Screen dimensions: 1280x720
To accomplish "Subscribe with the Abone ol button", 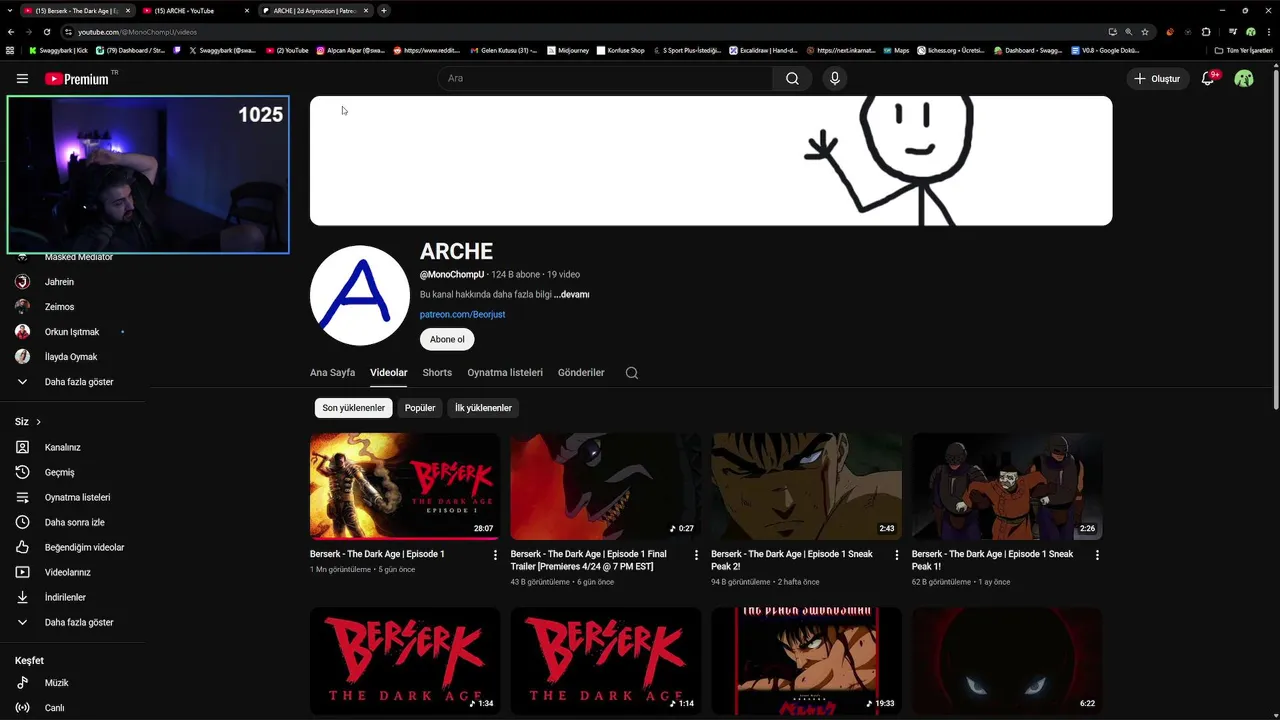I will pos(447,339).
